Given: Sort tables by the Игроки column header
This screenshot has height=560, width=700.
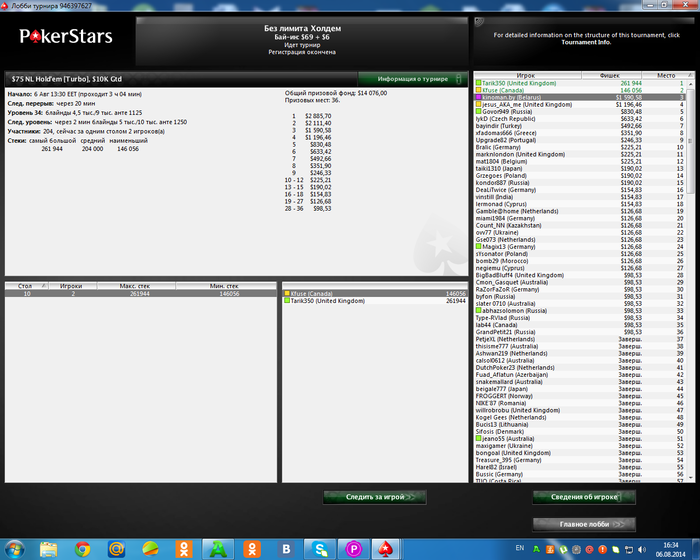Looking at the screenshot, I should [72, 286].
